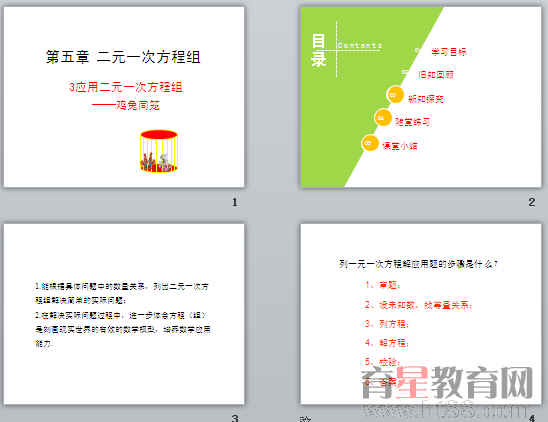
Task: Click the slide number 2 label
Action: click(x=532, y=202)
